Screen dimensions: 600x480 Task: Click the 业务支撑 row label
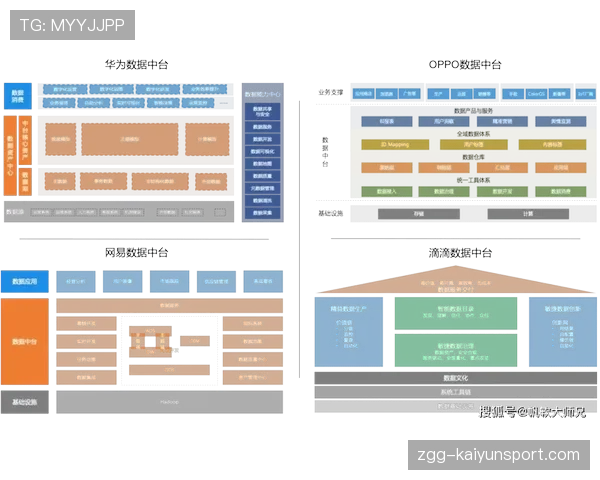(x=331, y=92)
